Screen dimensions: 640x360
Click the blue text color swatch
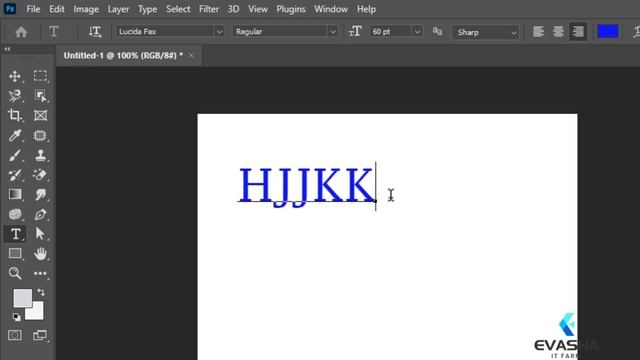(607, 31)
